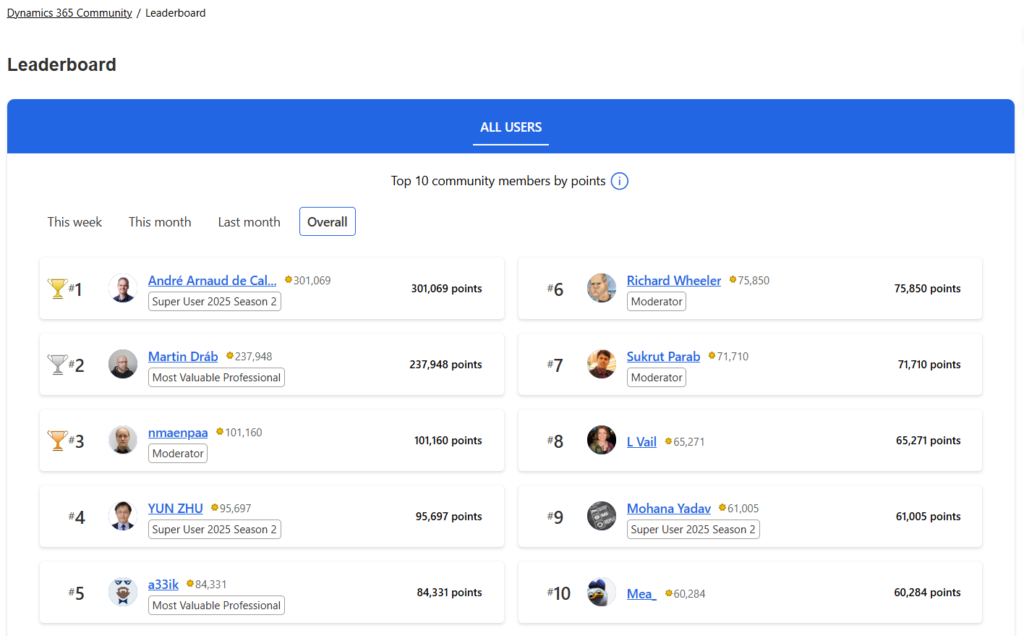
Task: Click the info icon beside top 10 heading
Action: click(x=619, y=181)
